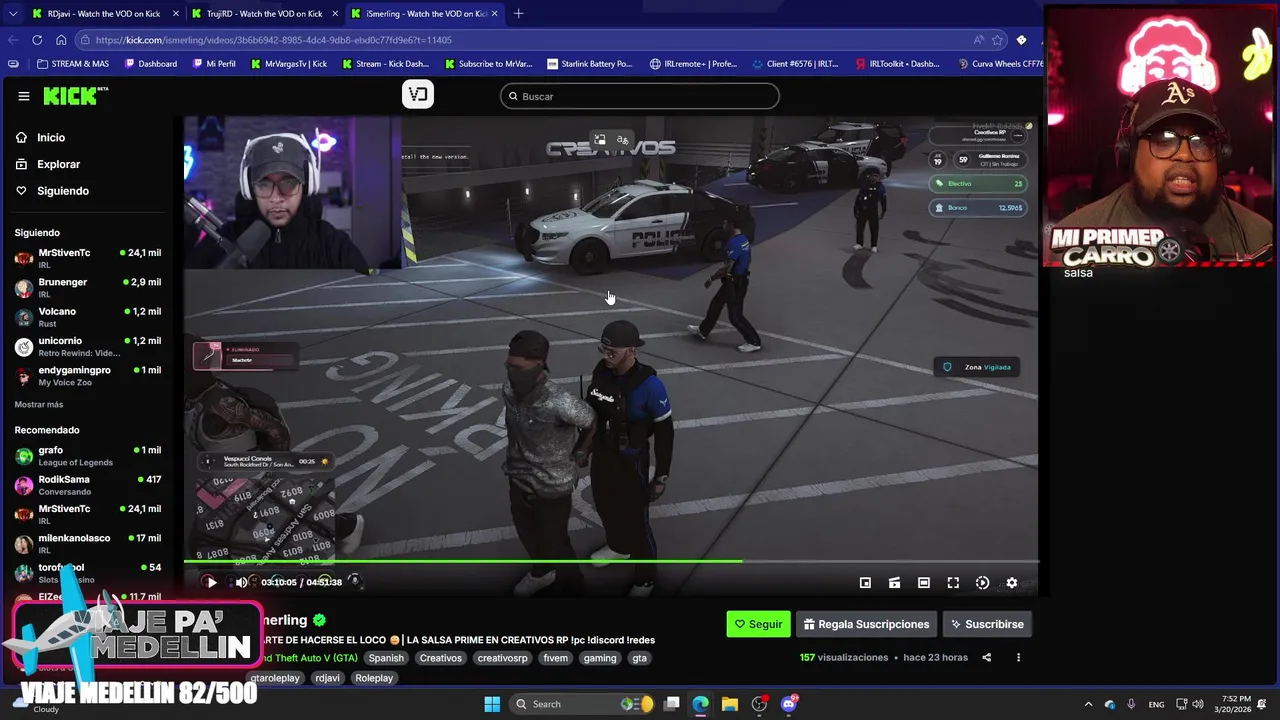Image resolution: width=1280 pixels, height=720 pixels.
Task: Open the three-dot video options menu
Action: coord(1018,658)
